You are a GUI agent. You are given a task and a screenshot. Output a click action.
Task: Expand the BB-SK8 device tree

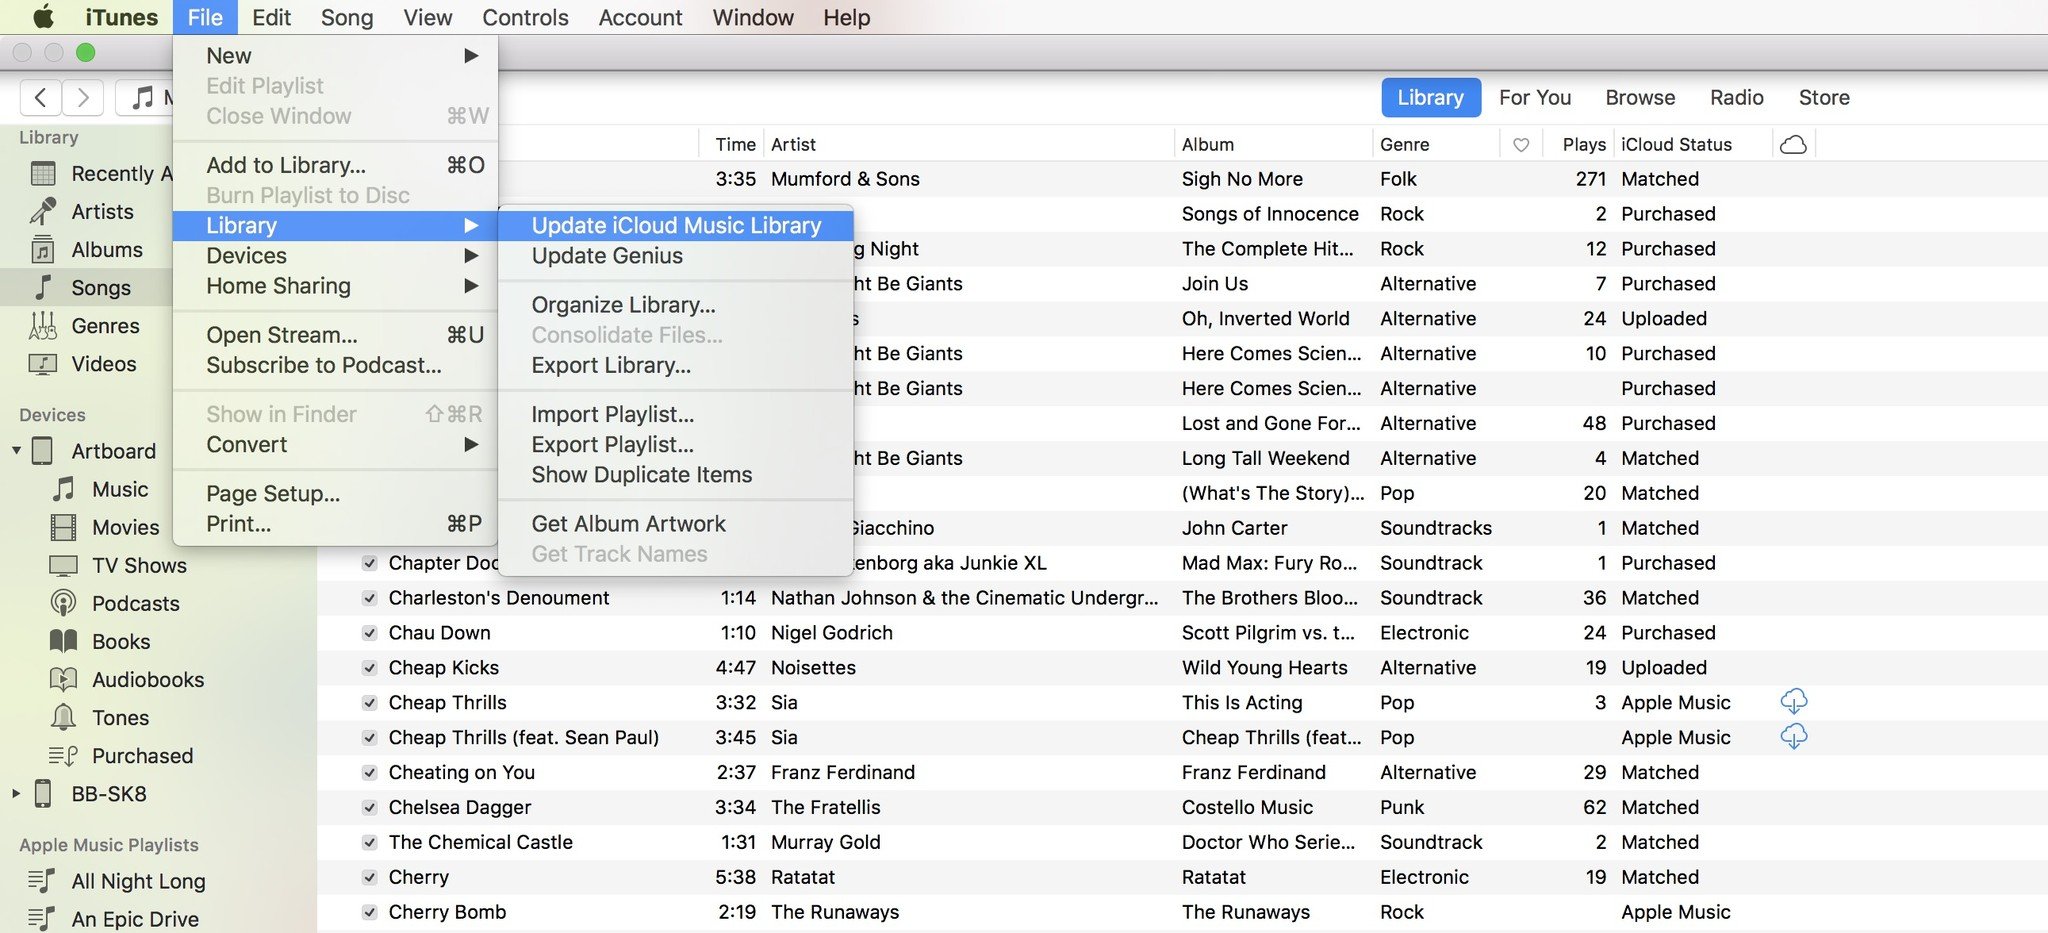click(x=16, y=793)
